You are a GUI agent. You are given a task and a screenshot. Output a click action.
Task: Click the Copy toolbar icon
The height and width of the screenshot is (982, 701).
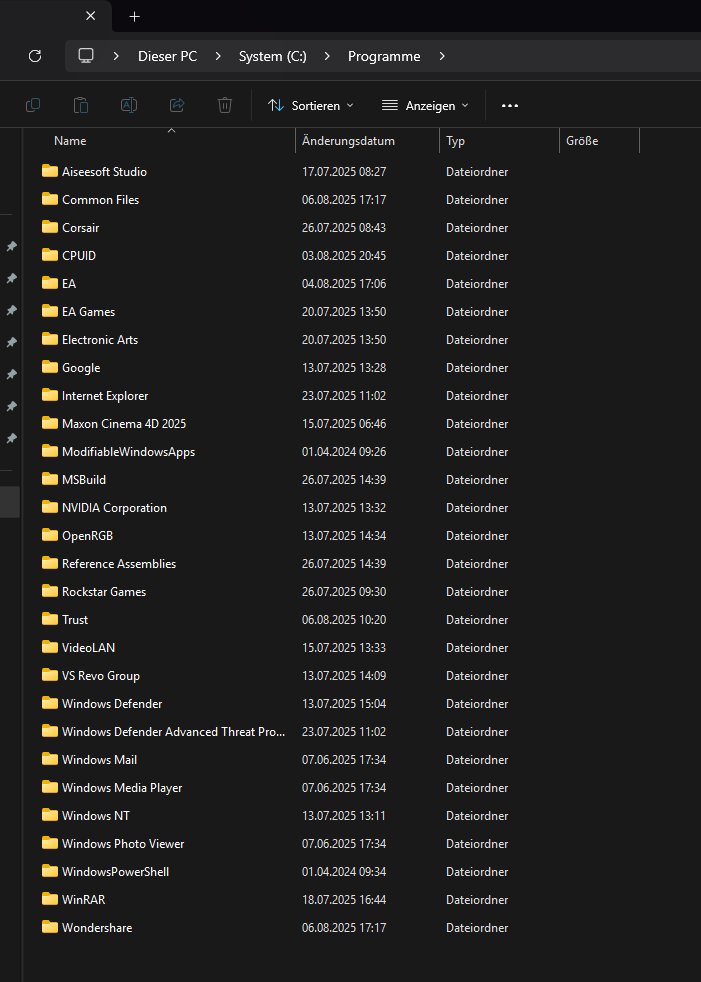pos(33,105)
